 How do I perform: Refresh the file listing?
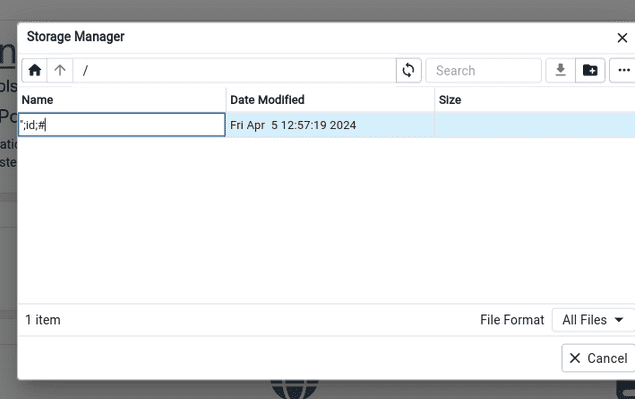[x=408, y=70]
